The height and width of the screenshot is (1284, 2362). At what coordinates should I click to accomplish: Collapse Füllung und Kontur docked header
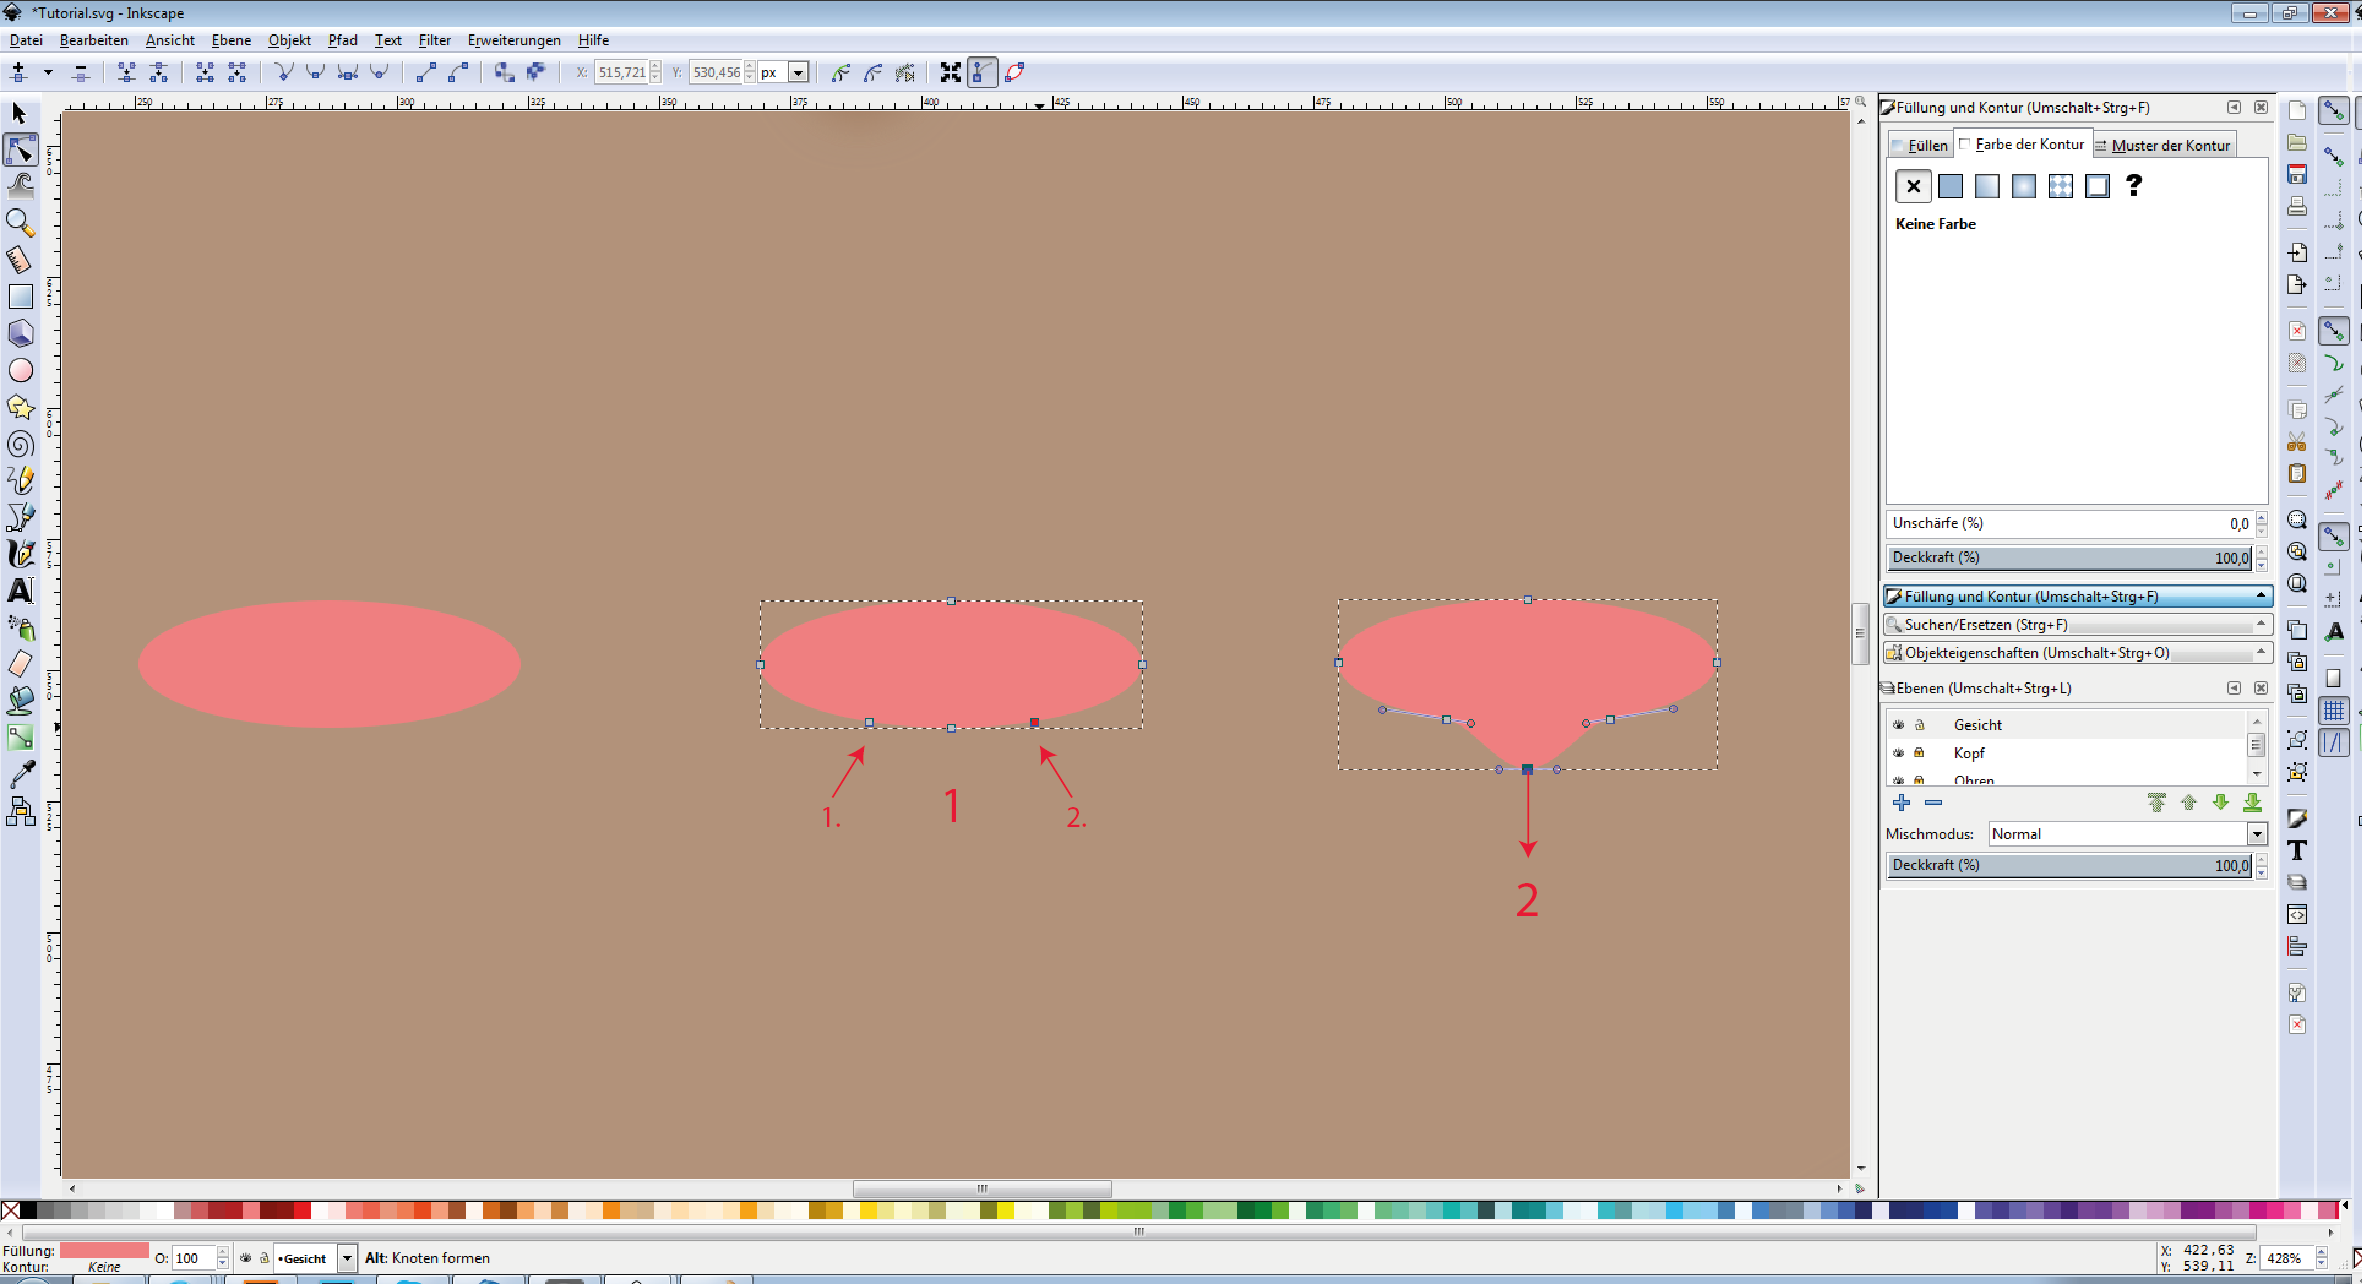point(2077,596)
